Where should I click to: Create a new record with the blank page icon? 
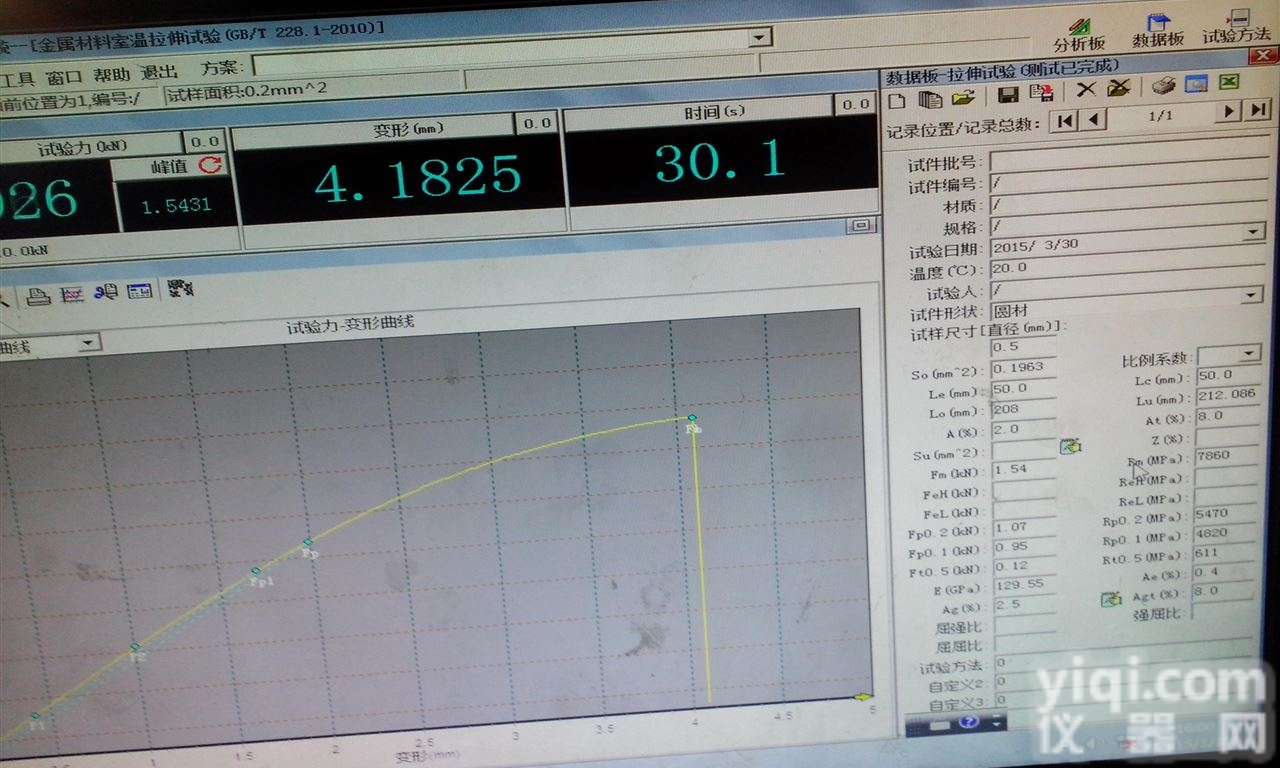tap(897, 100)
